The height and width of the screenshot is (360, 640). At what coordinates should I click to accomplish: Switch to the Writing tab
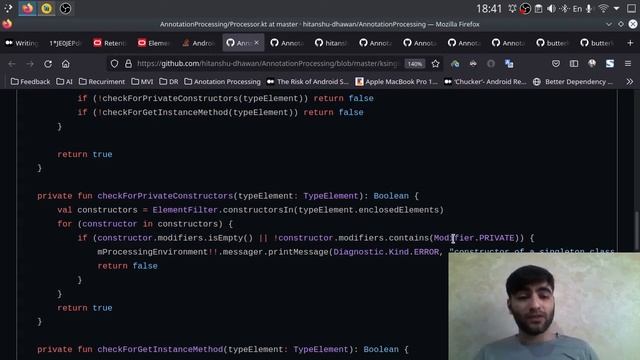pos(22,43)
